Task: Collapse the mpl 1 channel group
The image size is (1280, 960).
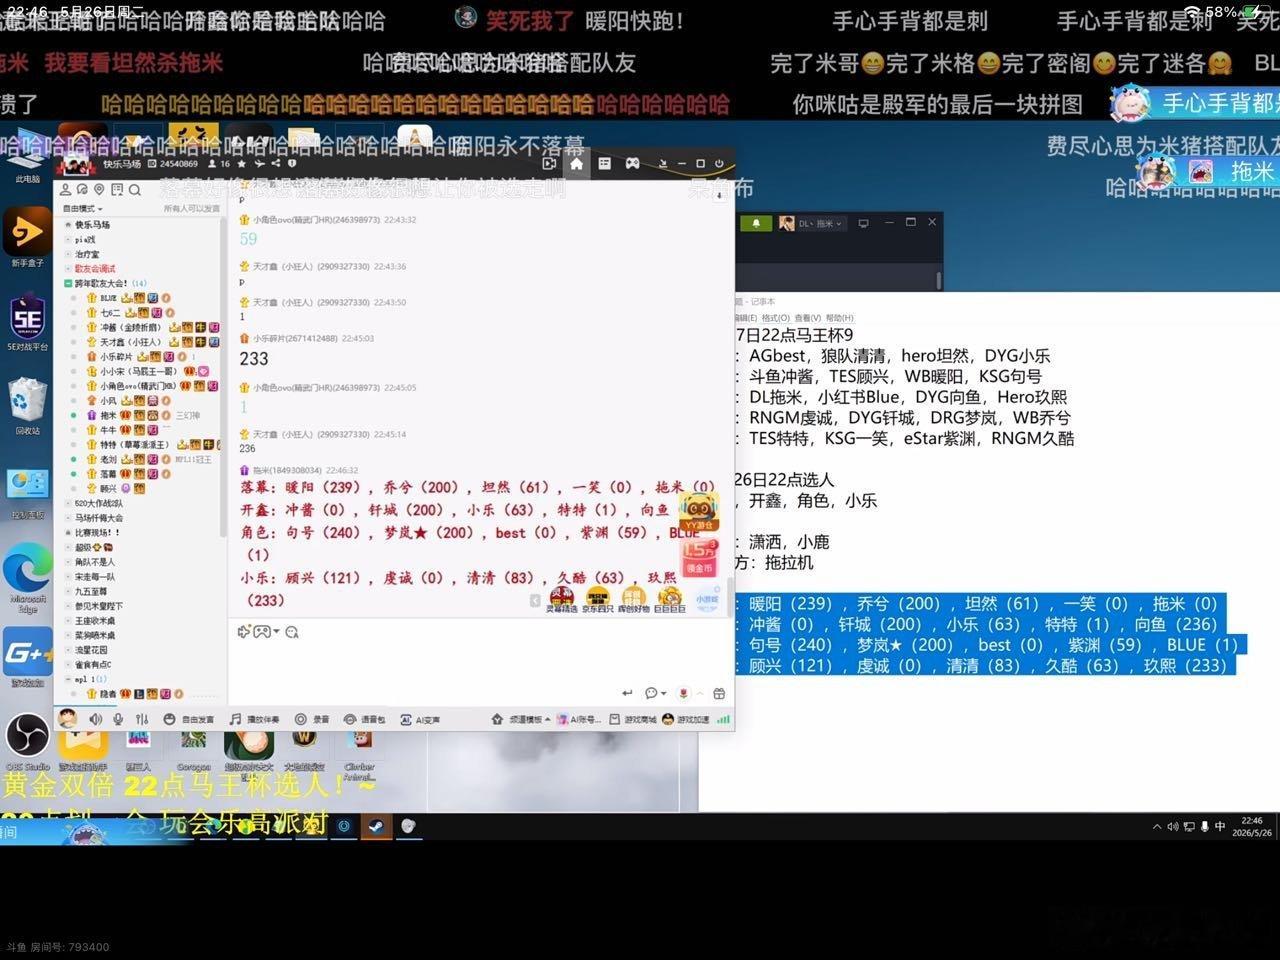Action: click(68, 679)
